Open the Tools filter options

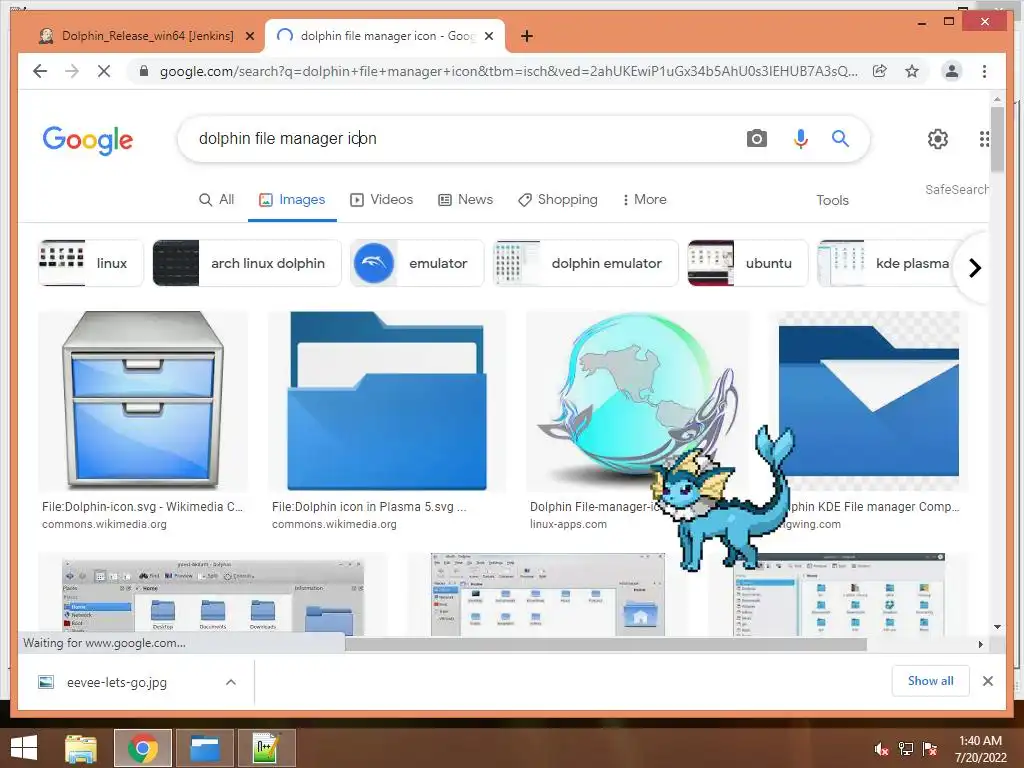832,200
